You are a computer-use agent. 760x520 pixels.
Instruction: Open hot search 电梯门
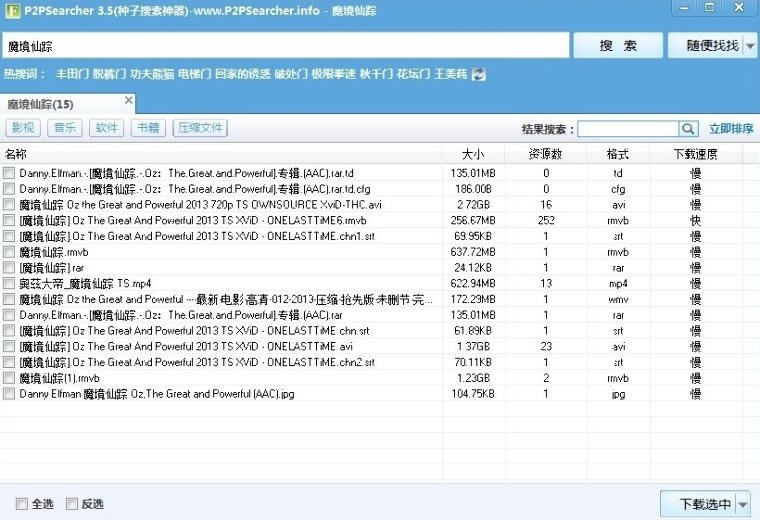194,74
